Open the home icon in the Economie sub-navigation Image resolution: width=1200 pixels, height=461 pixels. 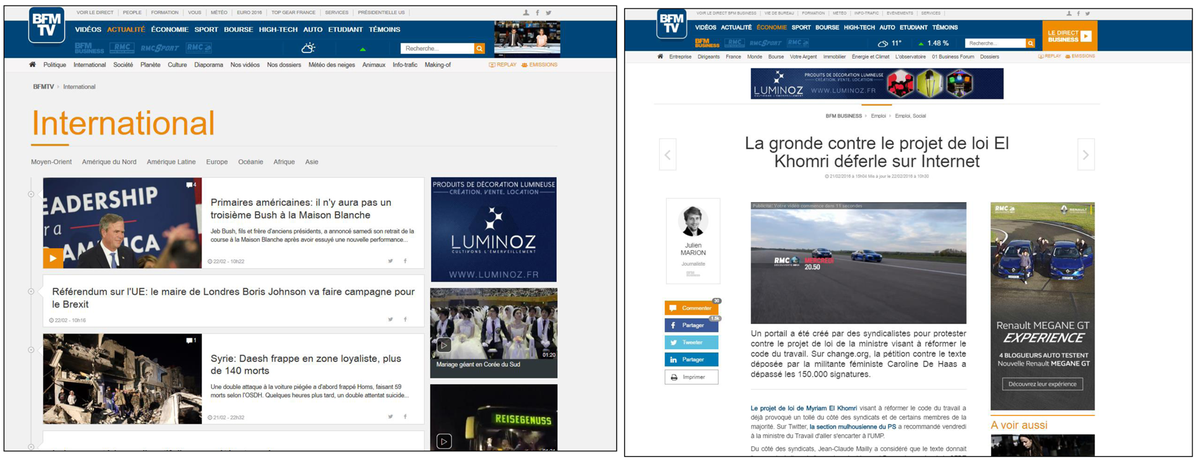pyautogui.click(x=660, y=57)
